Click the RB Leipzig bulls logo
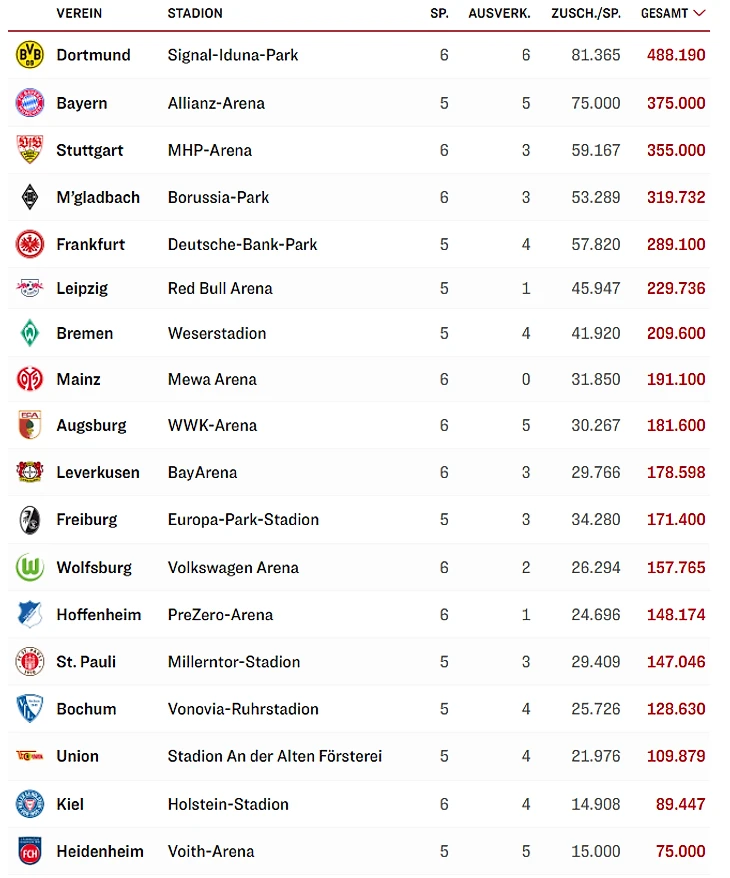Viewport: 730px width, 878px height. pyautogui.click(x=30, y=288)
